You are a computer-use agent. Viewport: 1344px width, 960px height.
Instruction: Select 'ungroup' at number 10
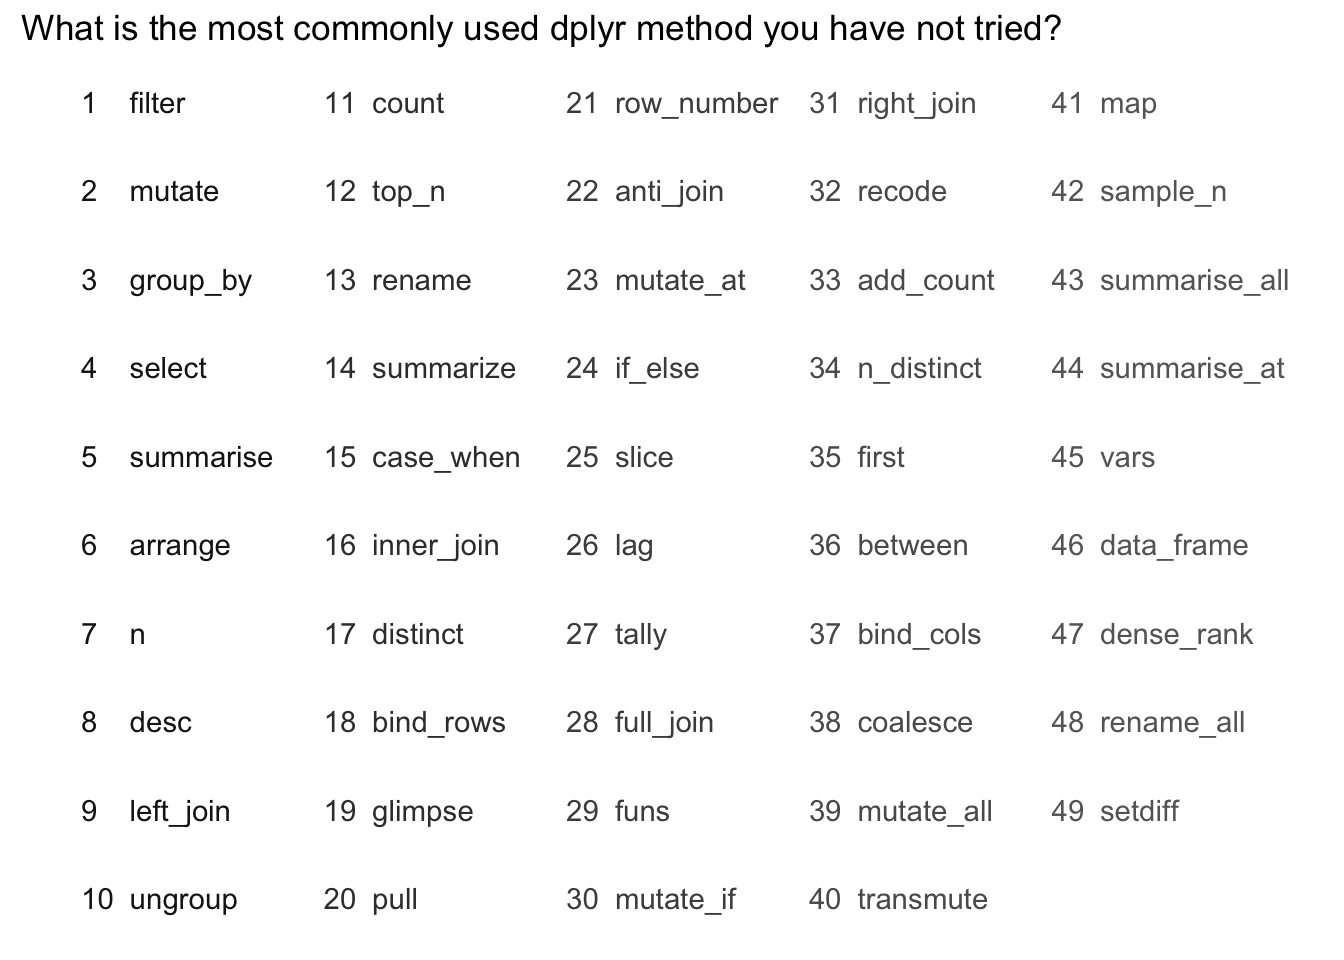click(x=183, y=900)
